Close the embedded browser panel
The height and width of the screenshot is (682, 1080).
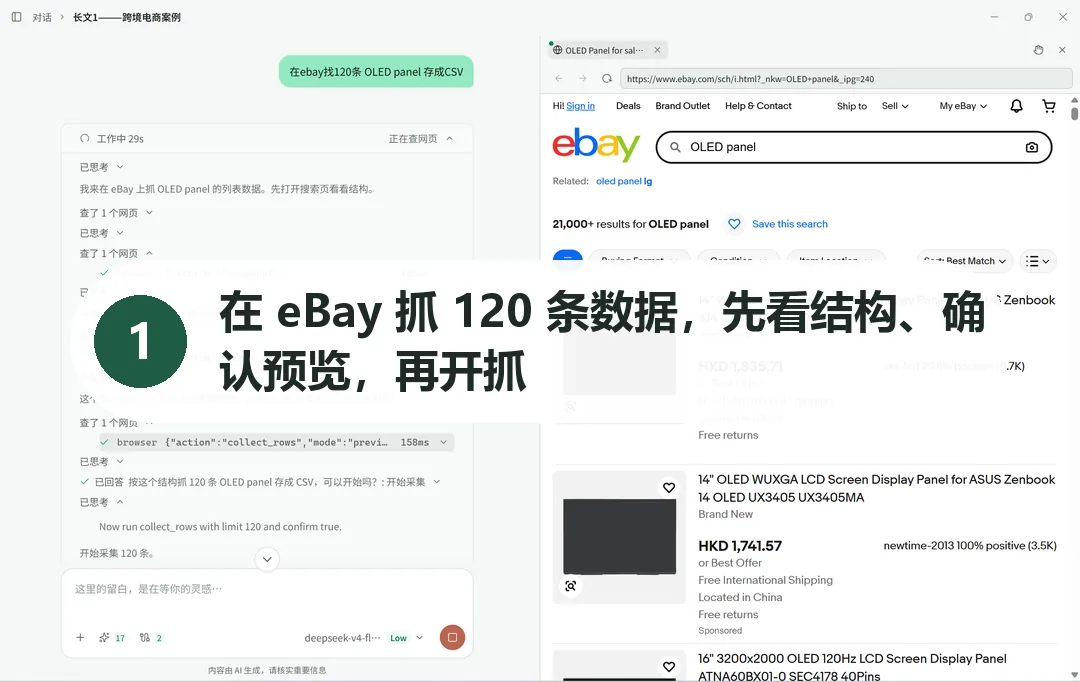point(1062,50)
